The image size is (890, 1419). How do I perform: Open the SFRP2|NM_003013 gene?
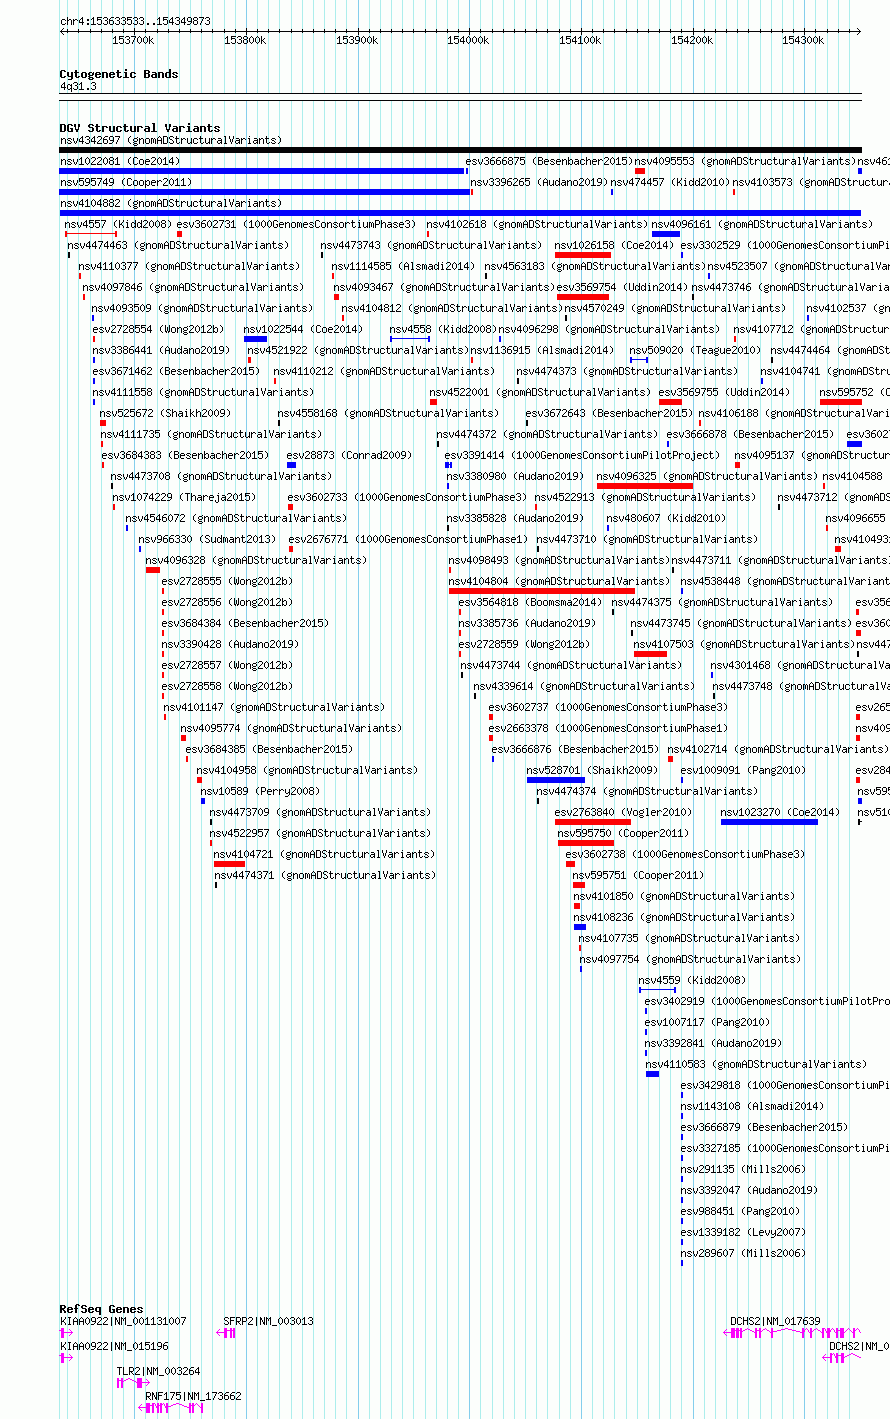tap(268, 1321)
